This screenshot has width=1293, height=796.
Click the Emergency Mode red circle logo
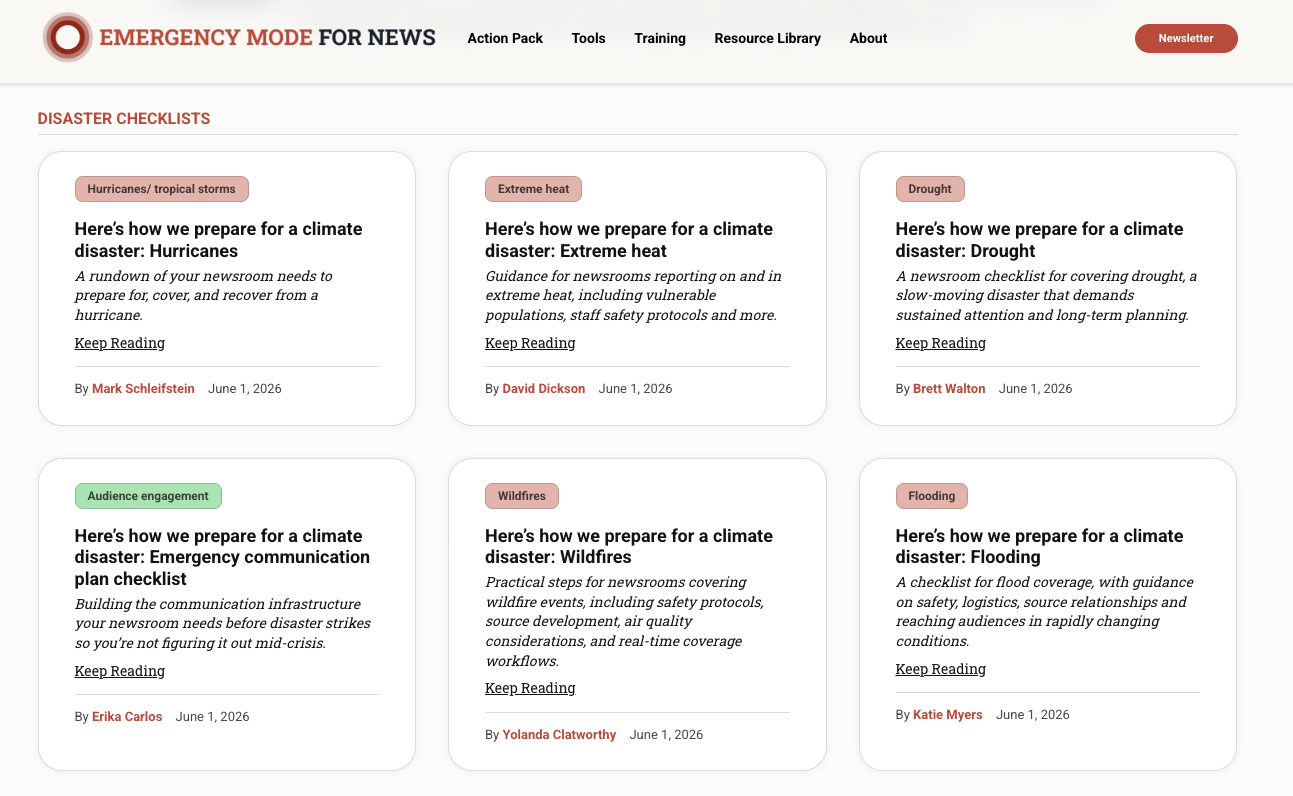click(68, 38)
